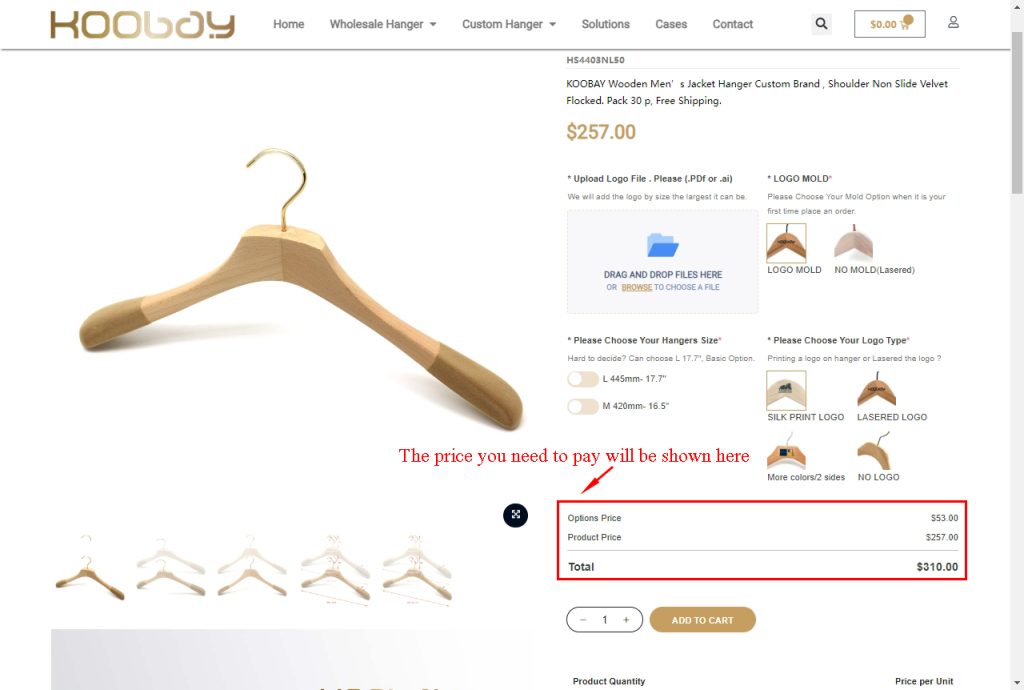
Task: Open the $0.00 shopping cart
Action: [x=889, y=24]
